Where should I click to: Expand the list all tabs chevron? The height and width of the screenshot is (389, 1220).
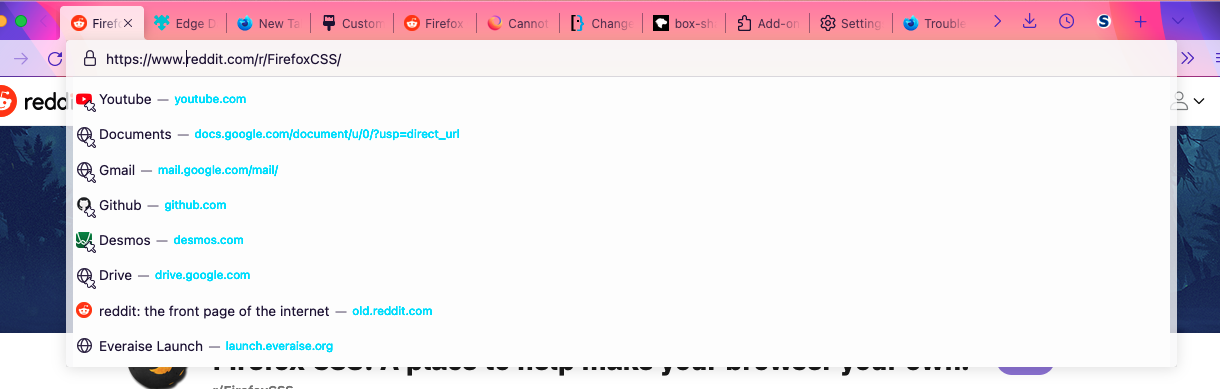1177,21
